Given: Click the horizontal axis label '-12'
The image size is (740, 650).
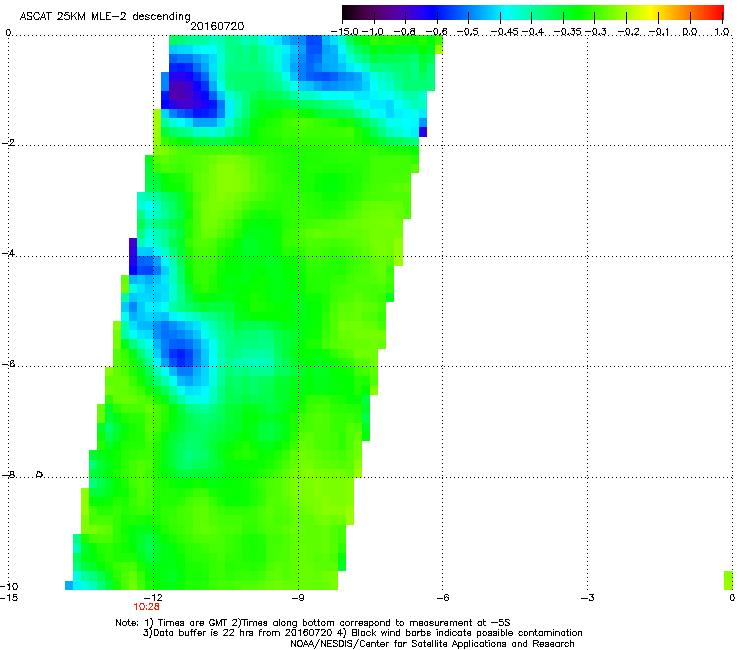Looking at the screenshot, I should 152,598.
